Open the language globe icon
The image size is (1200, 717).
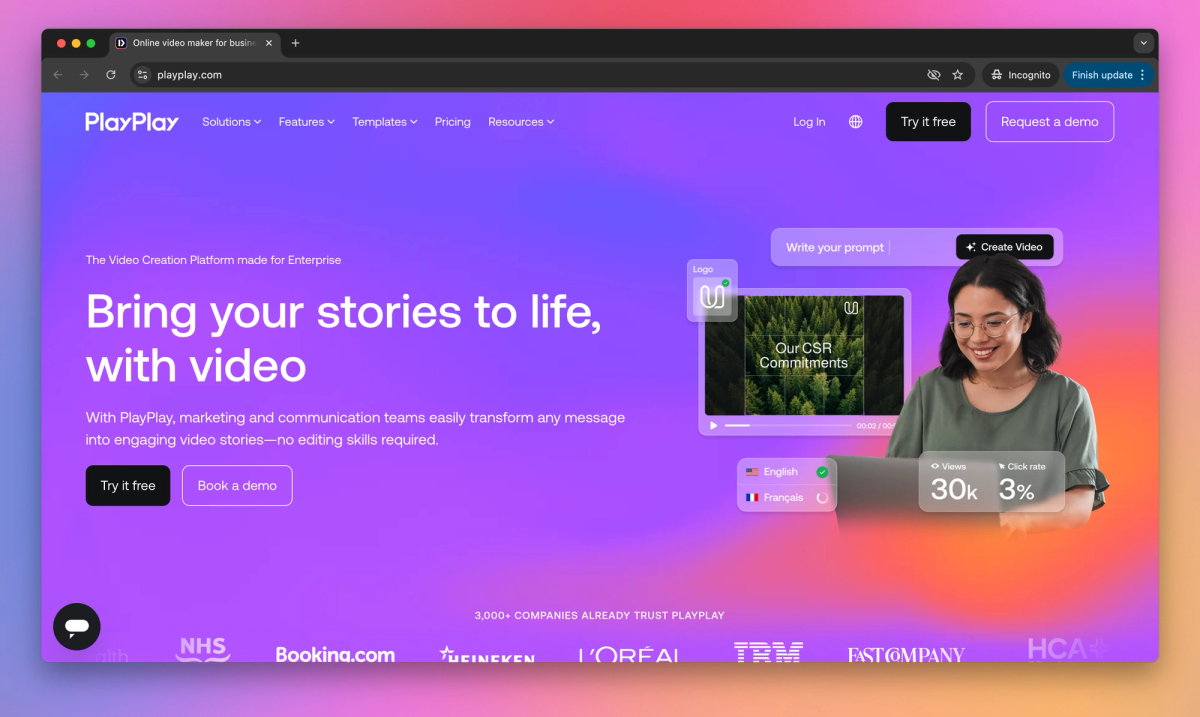pyautogui.click(x=856, y=122)
